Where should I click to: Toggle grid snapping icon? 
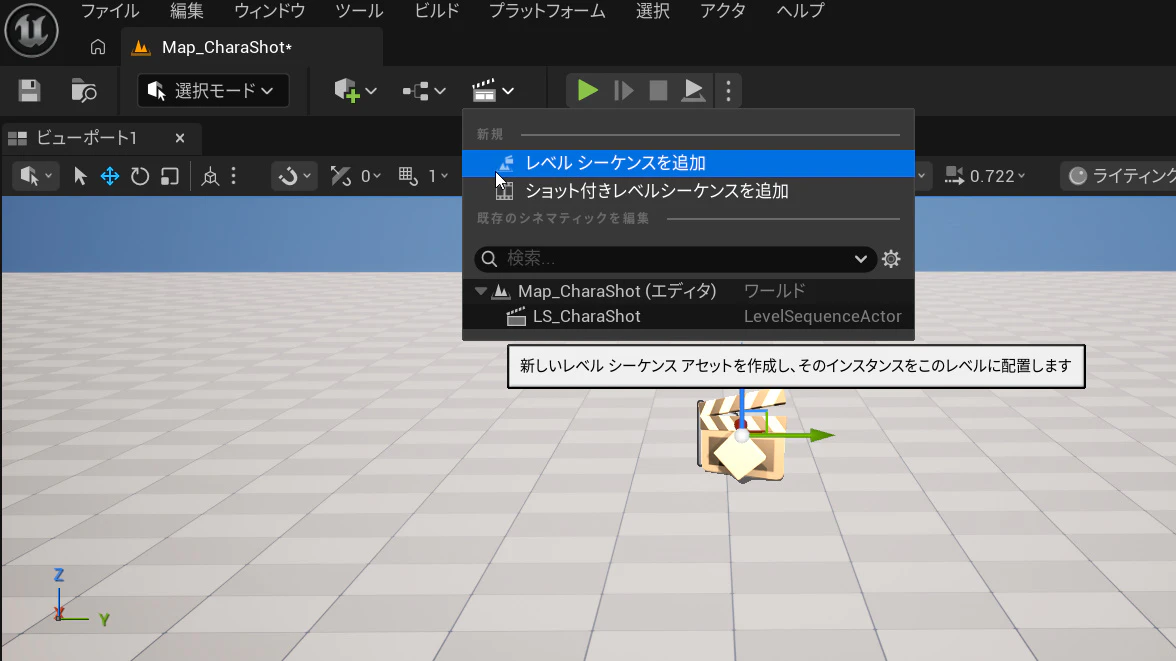tap(408, 176)
